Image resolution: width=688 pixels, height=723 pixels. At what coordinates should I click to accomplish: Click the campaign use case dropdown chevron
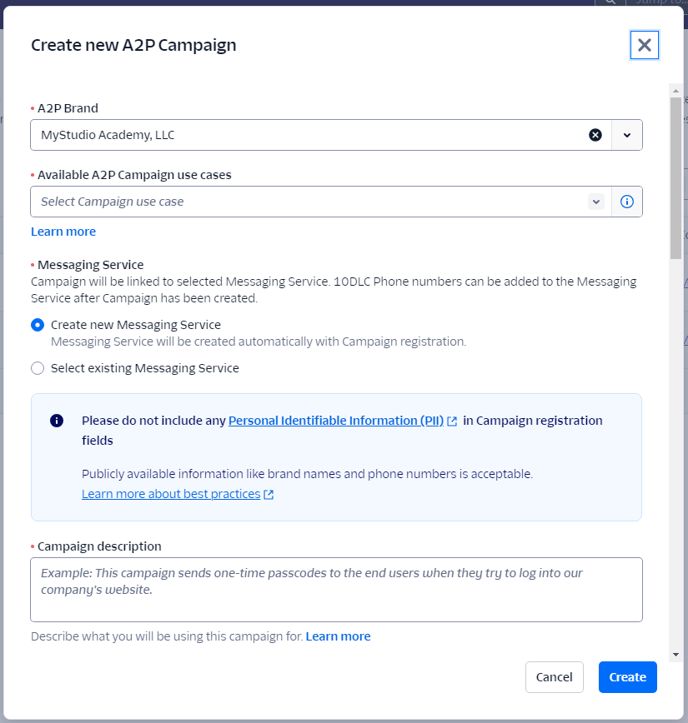point(596,201)
